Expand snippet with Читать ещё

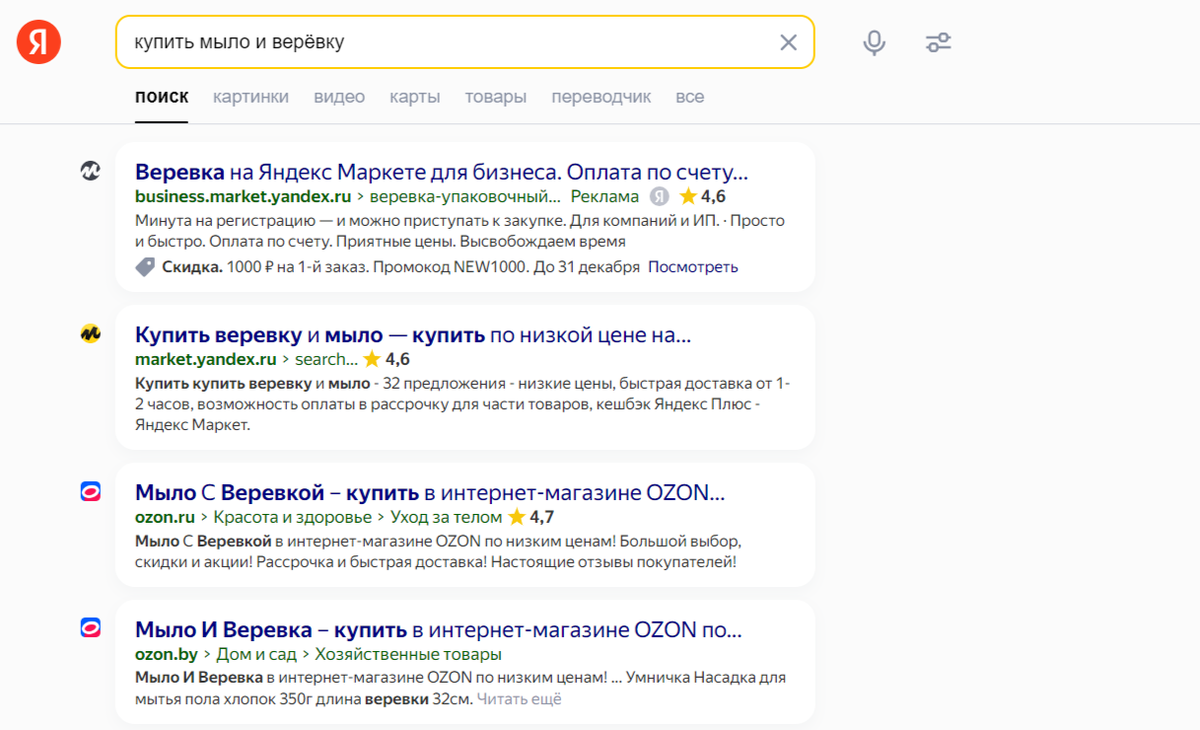click(519, 699)
